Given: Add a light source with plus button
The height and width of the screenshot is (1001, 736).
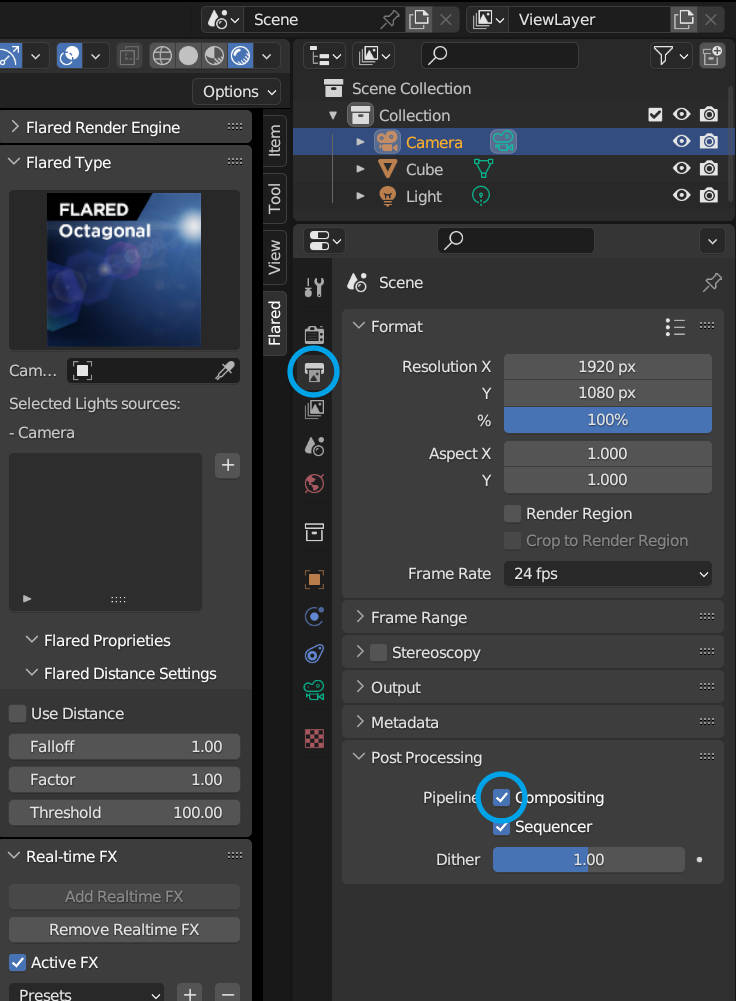Looking at the screenshot, I should (227, 465).
